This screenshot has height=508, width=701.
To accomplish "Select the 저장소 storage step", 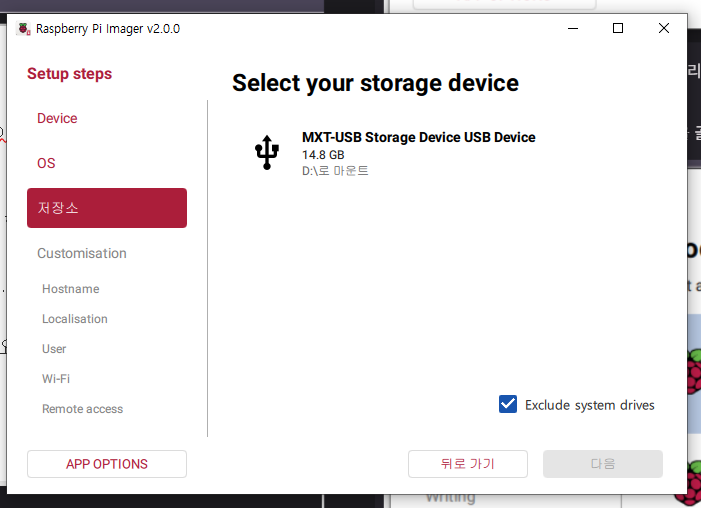I will click(x=107, y=208).
